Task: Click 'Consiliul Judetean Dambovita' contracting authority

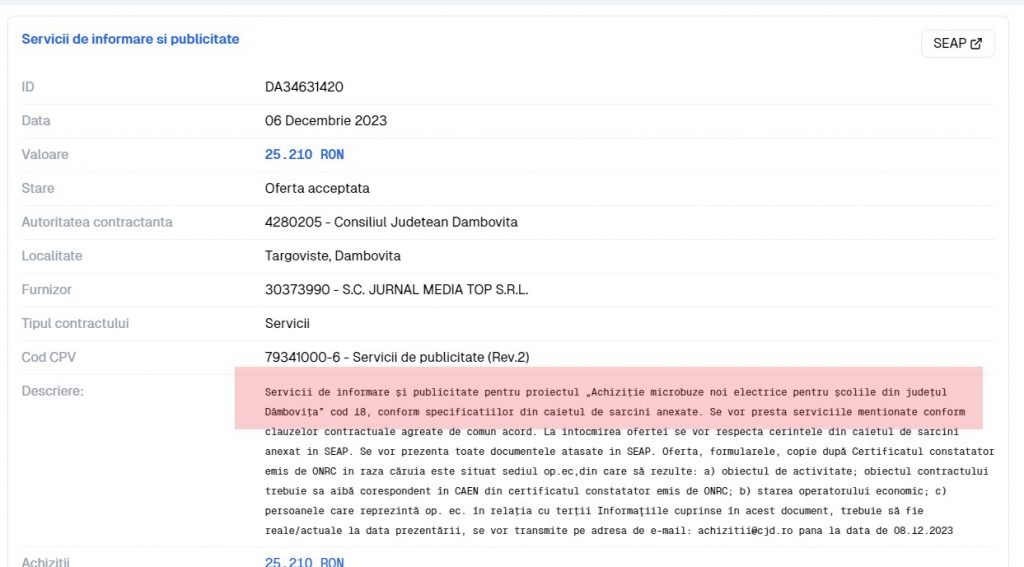Action: pos(391,222)
